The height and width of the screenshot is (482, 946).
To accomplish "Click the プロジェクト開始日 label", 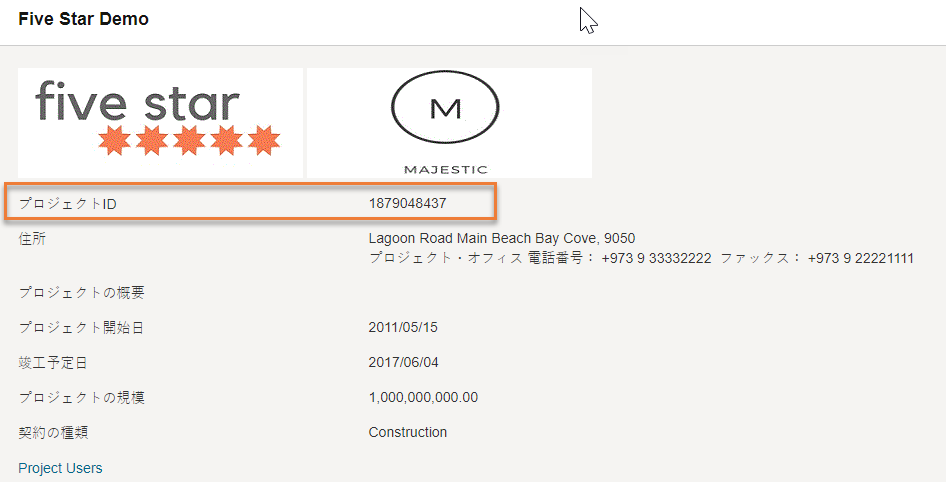I will (x=81, y=328).
